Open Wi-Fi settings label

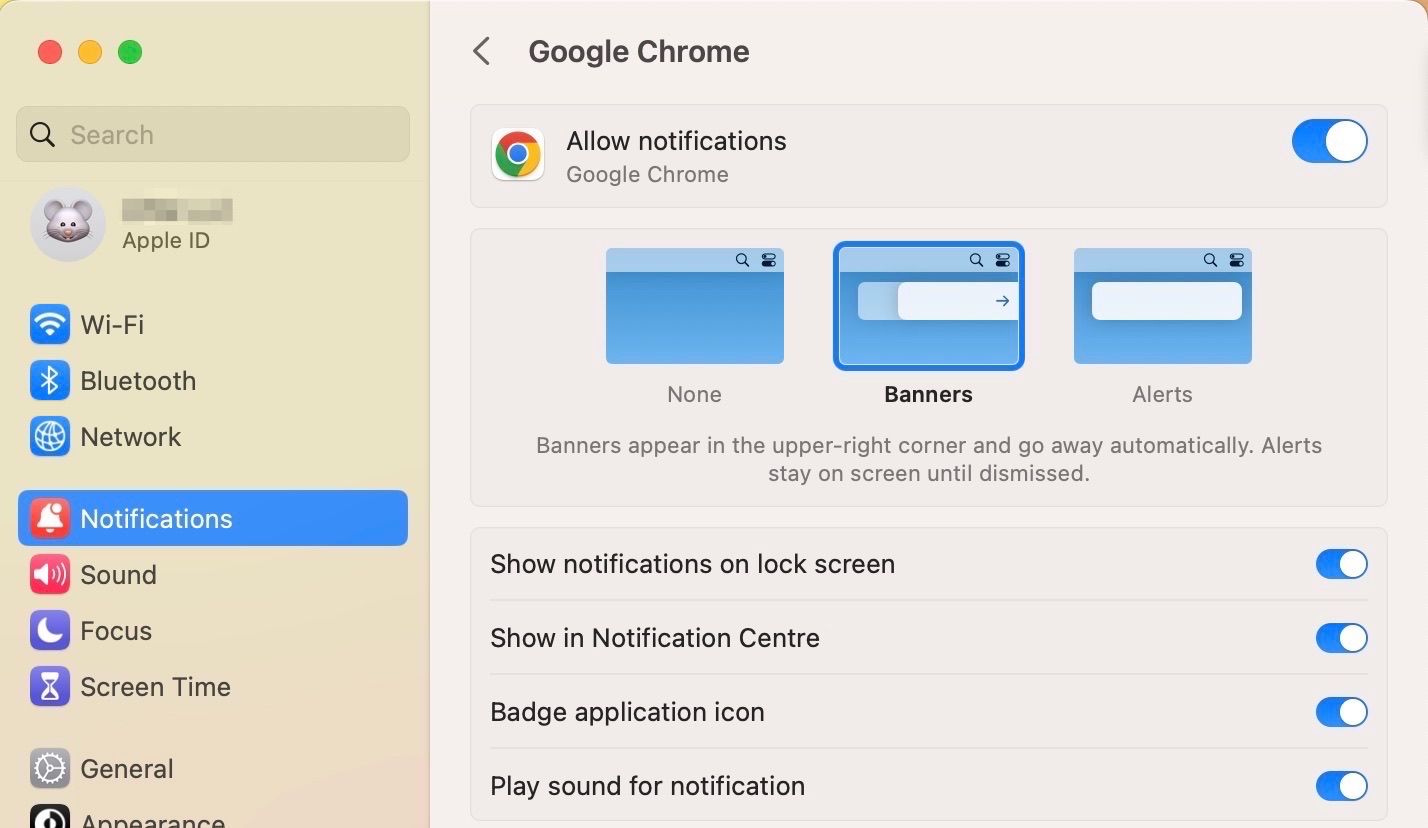[112, 325]
